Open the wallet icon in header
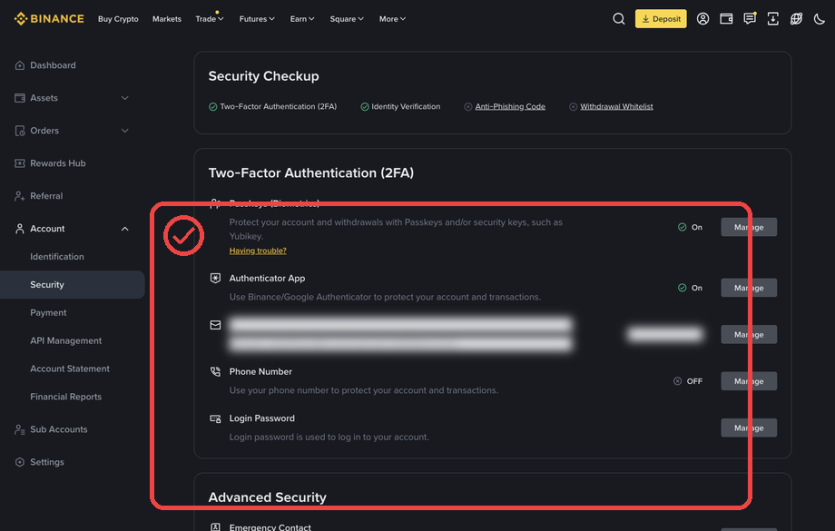Screen dimensions: 835x531 point(726,19)
